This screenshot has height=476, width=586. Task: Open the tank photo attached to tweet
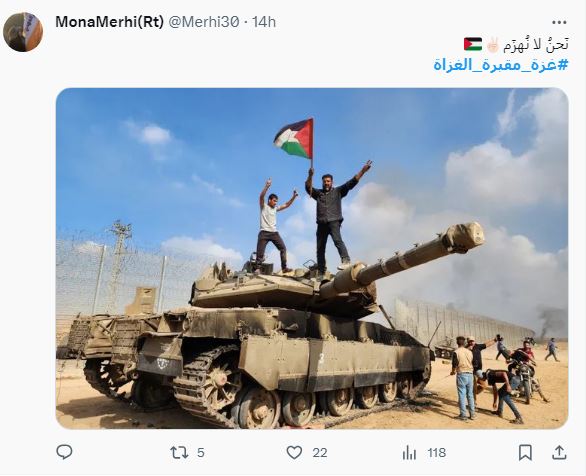312,258
